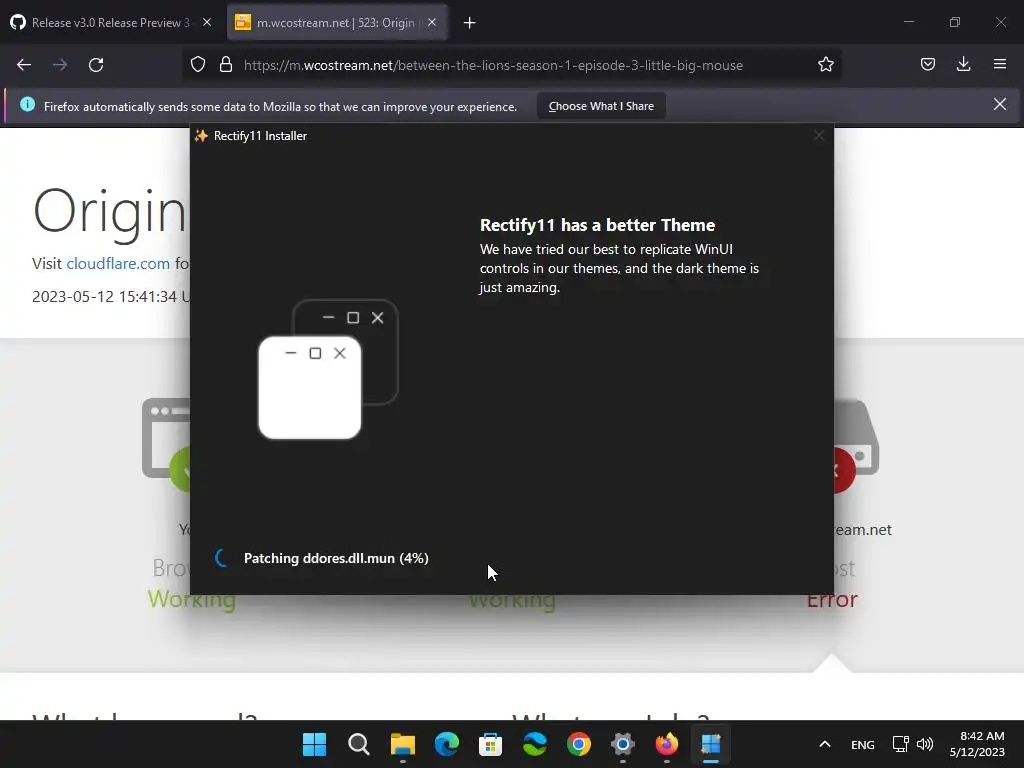Launch Google Chrome from taskbar
1024x768 pixels.
pos(579,744)
